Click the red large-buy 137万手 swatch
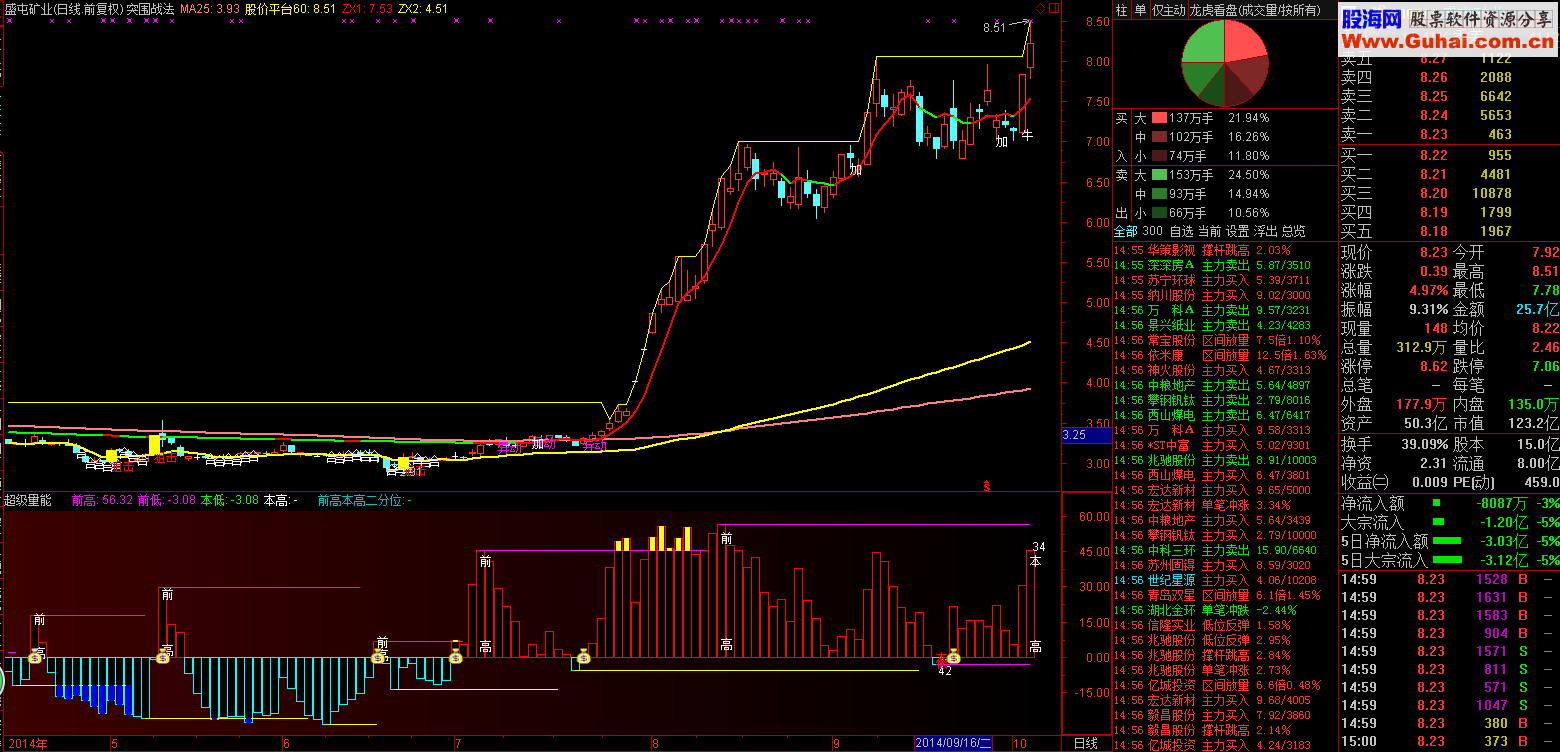Screen dimensions: 1560x752 tap(1158, 118)
